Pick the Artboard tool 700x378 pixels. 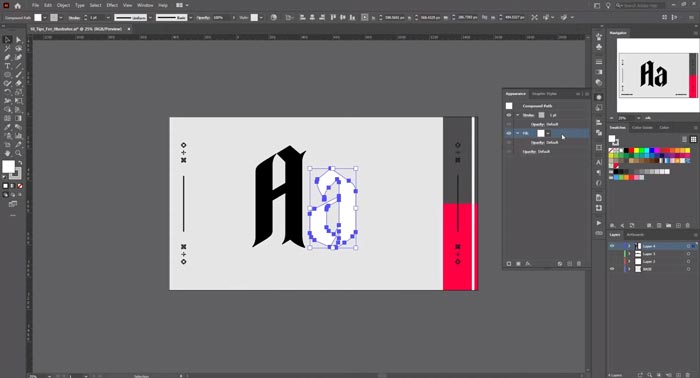click(7, 144)
